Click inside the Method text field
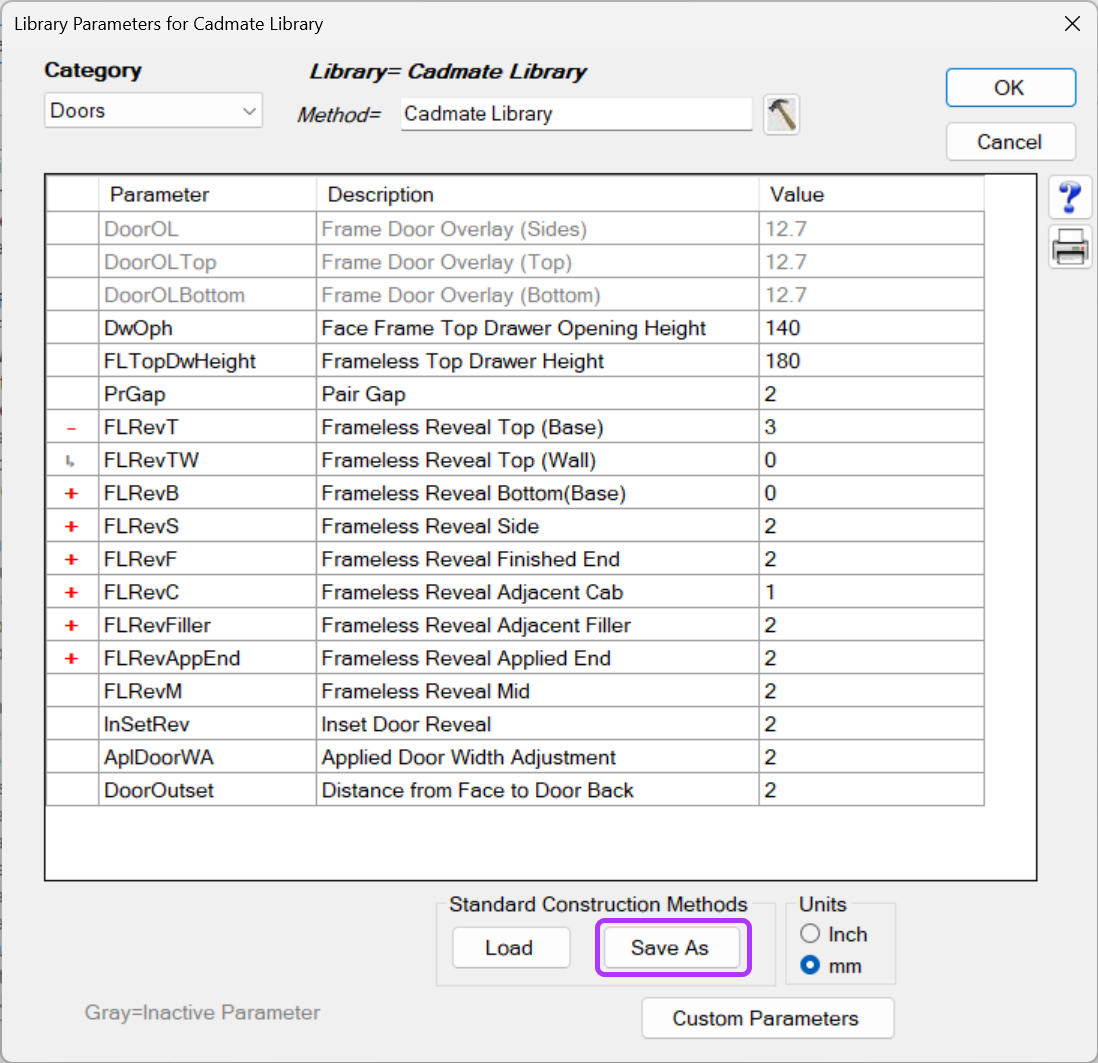 (575, 114)
